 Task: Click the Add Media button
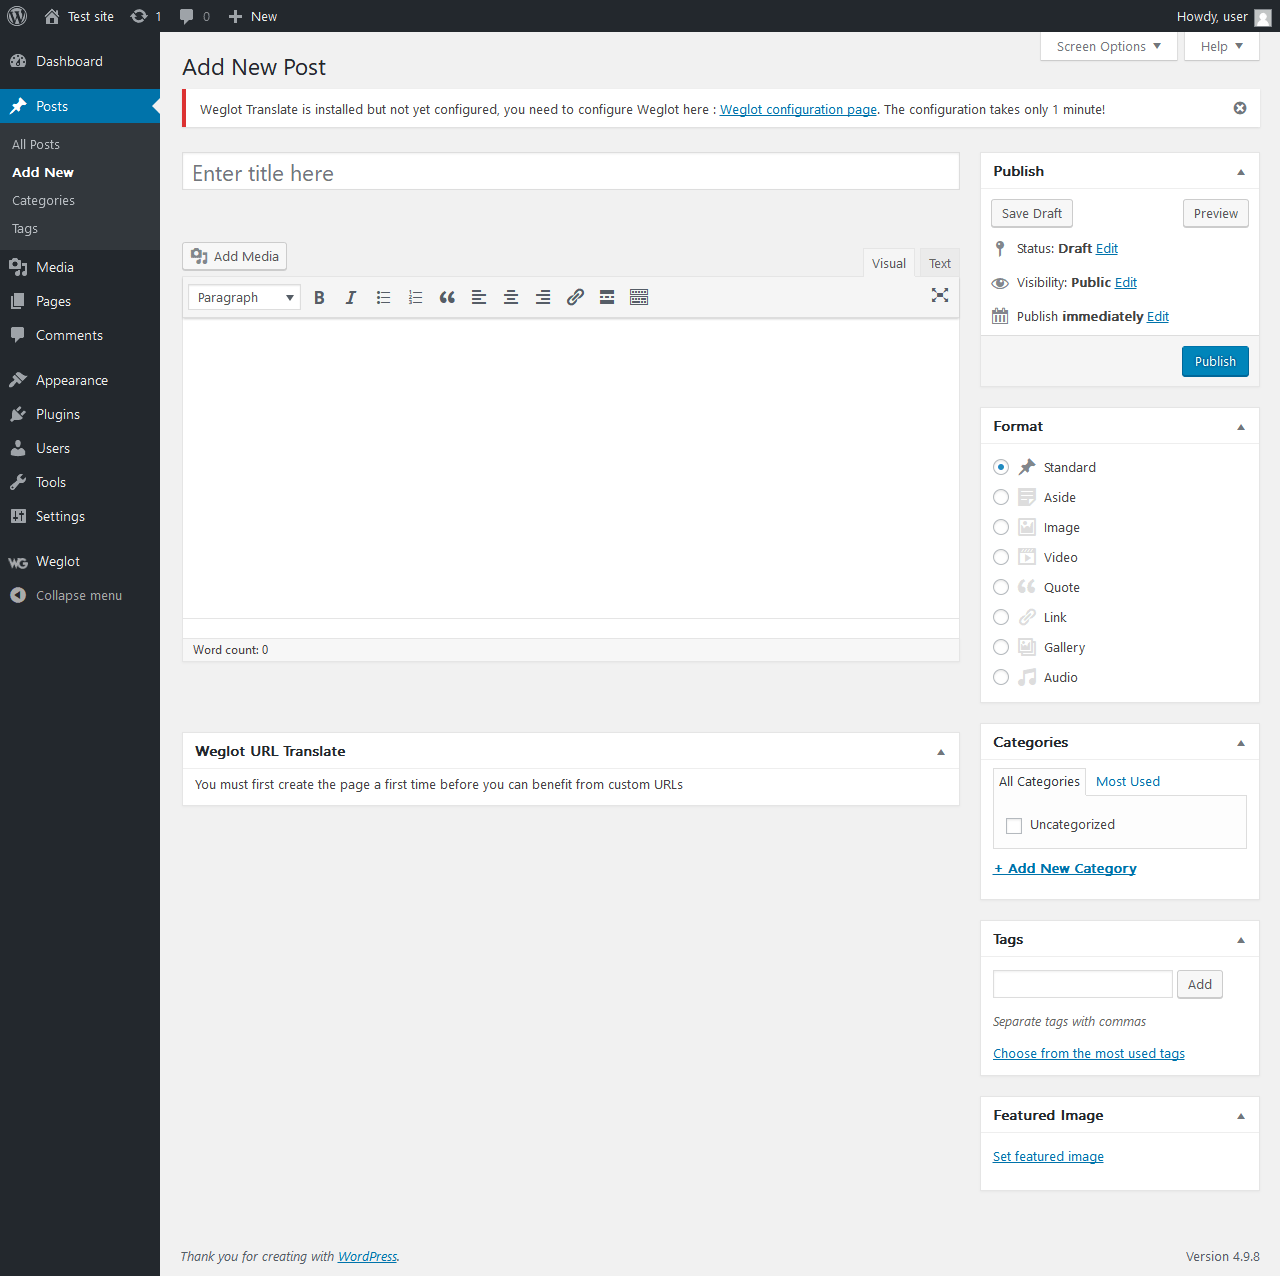pos(235,256)
